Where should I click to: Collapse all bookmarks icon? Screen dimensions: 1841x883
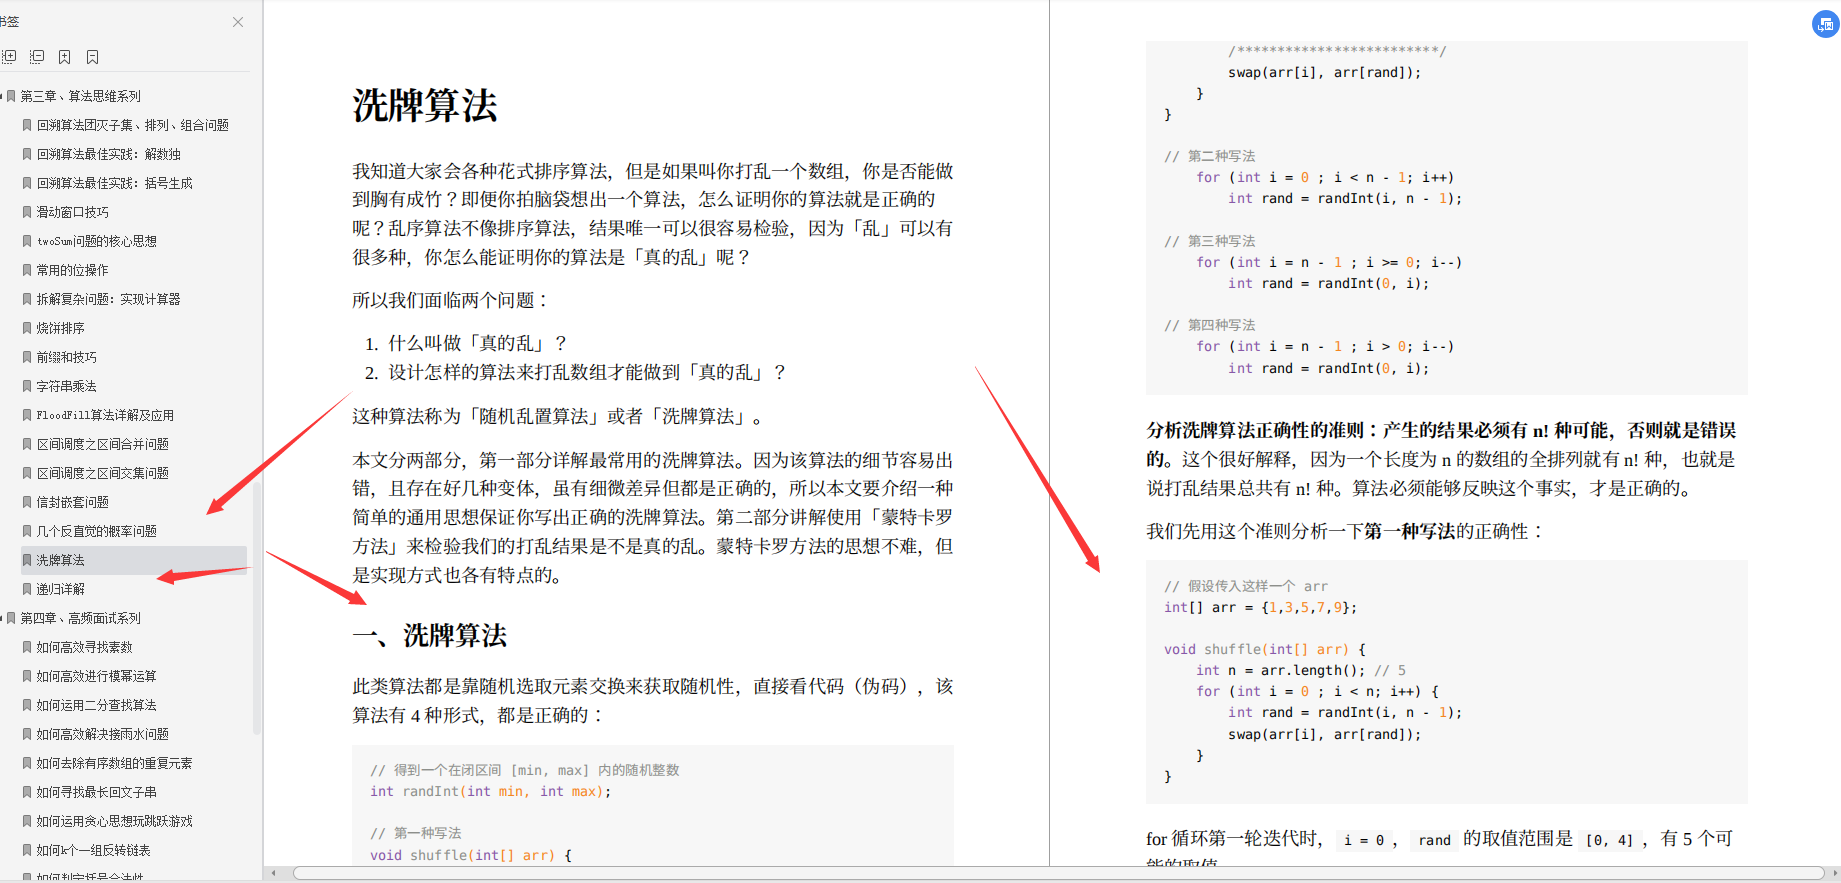(37, 57)
